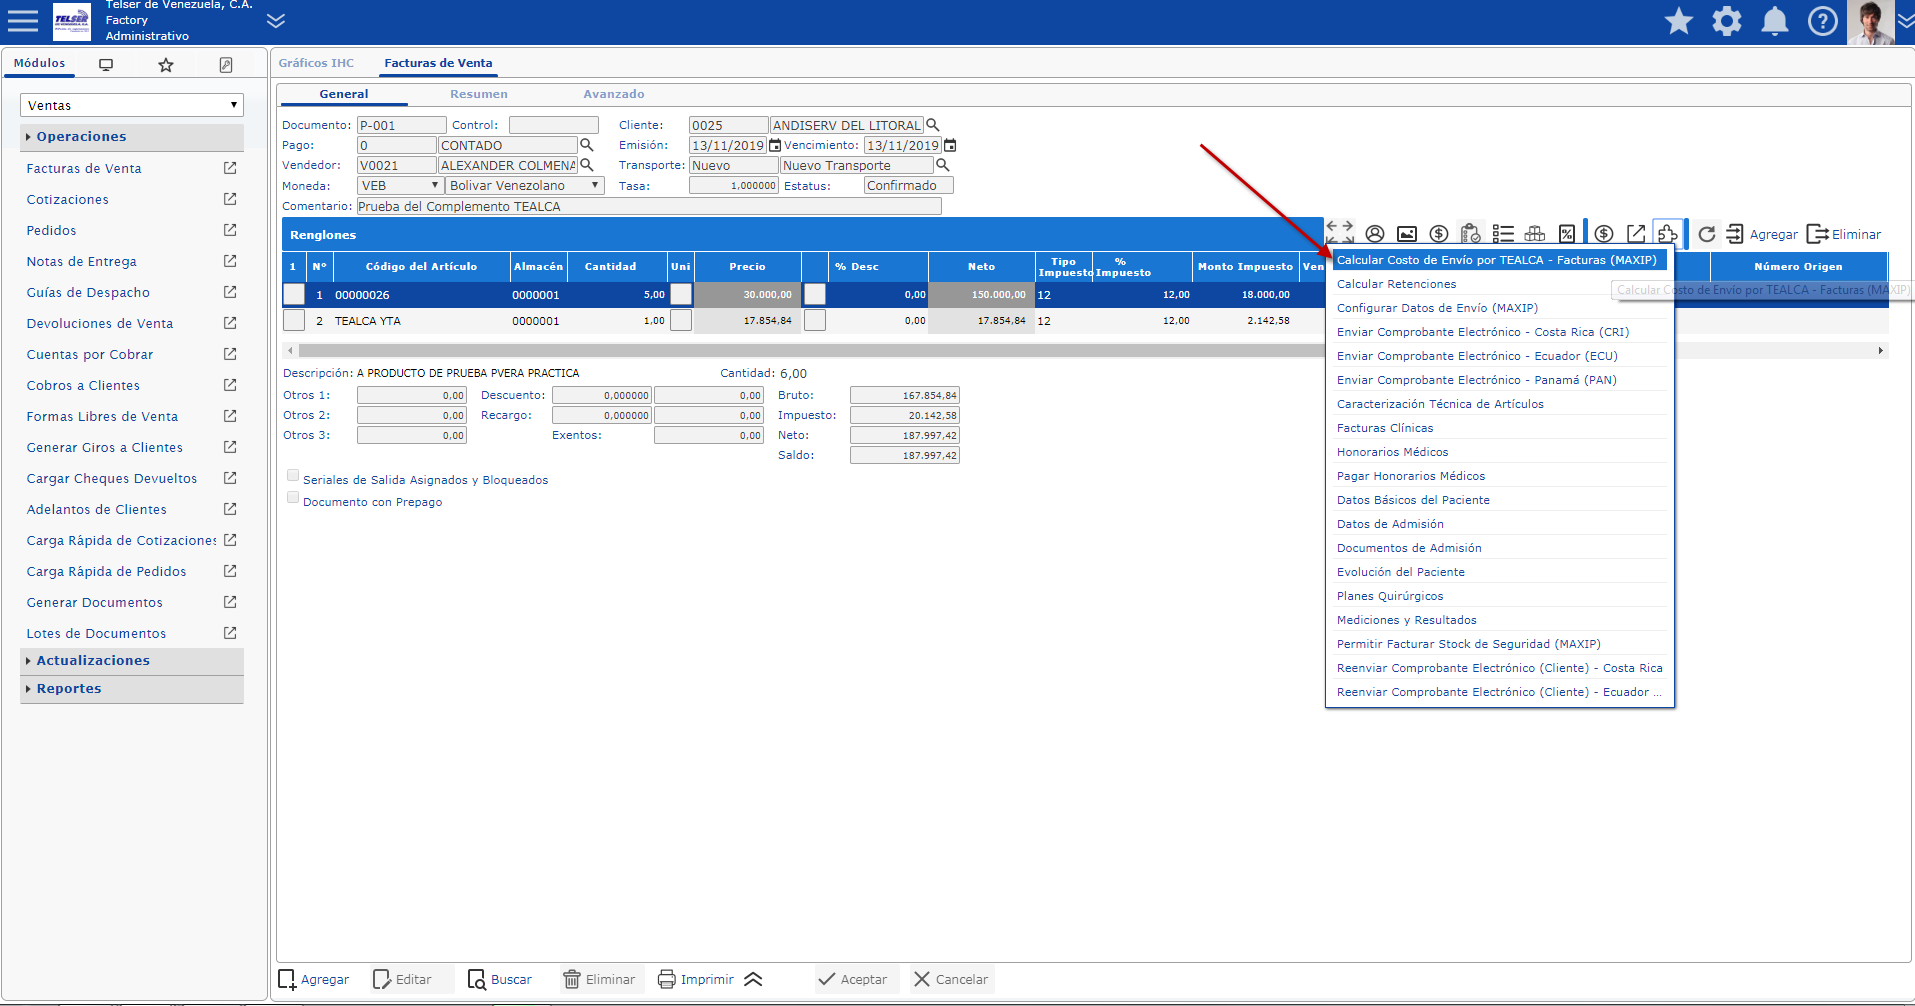Image resolution: width=1915 pixels, height=1006 pixels.
Task: Toggle Uni checkbox in row 00000026
Action: click(x=681, y=295)
